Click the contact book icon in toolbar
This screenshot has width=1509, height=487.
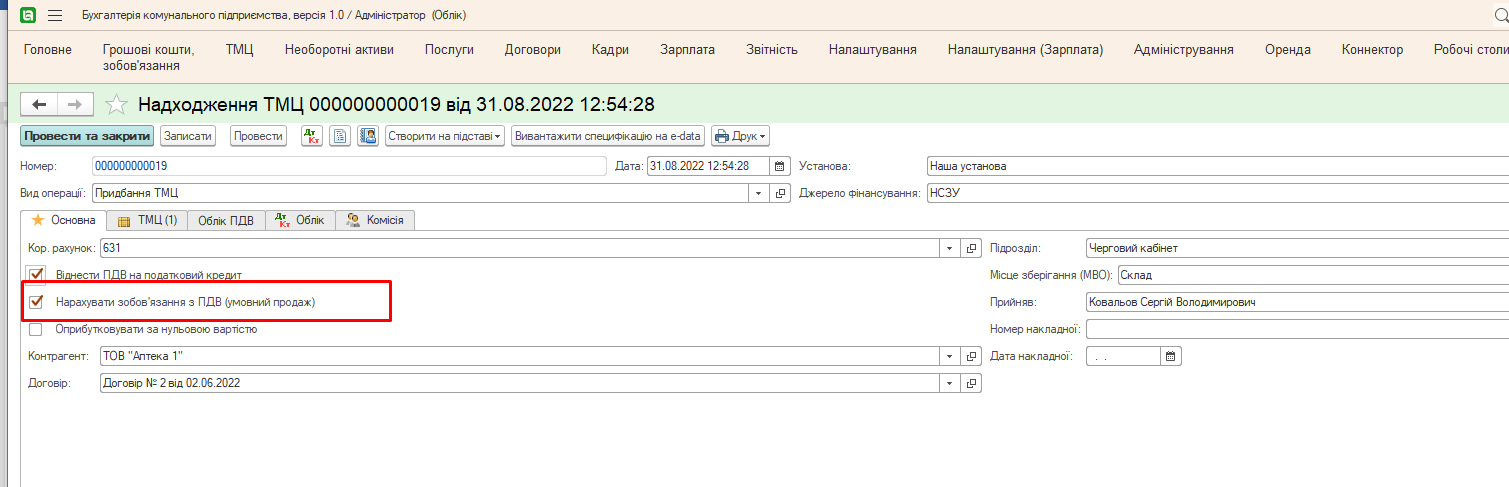(367, 136)
